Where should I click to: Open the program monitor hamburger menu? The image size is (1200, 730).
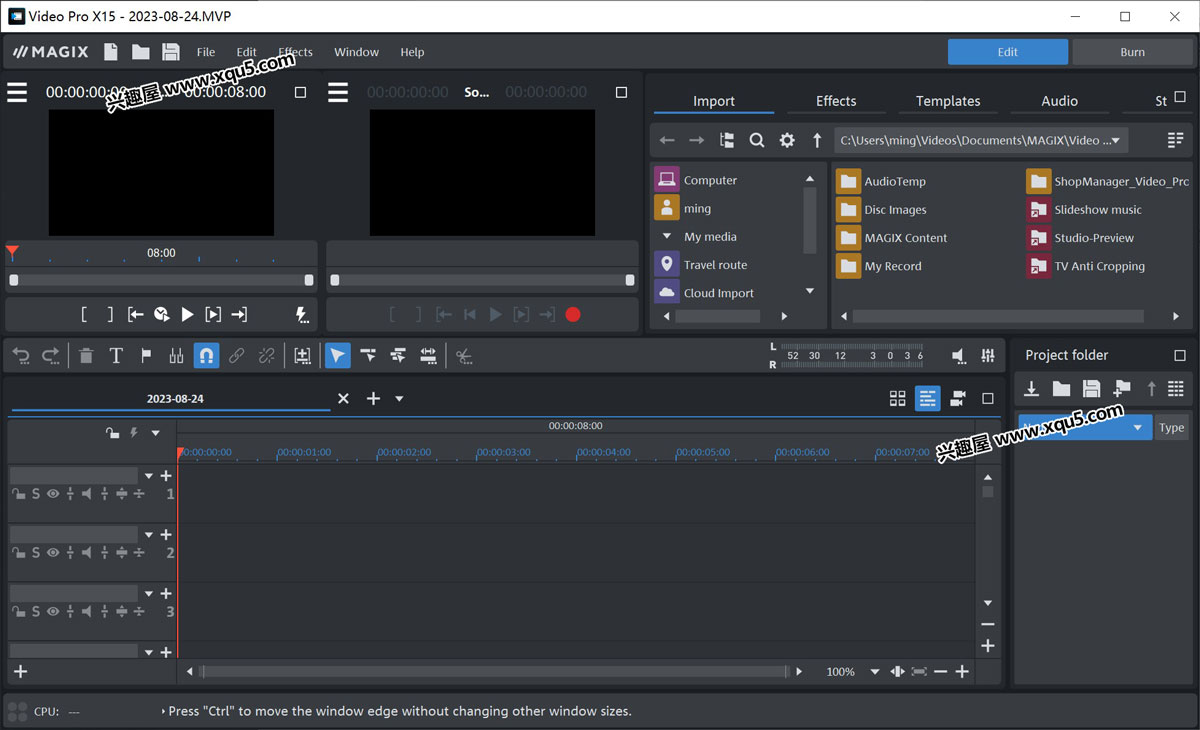click(x=17, y=92)
